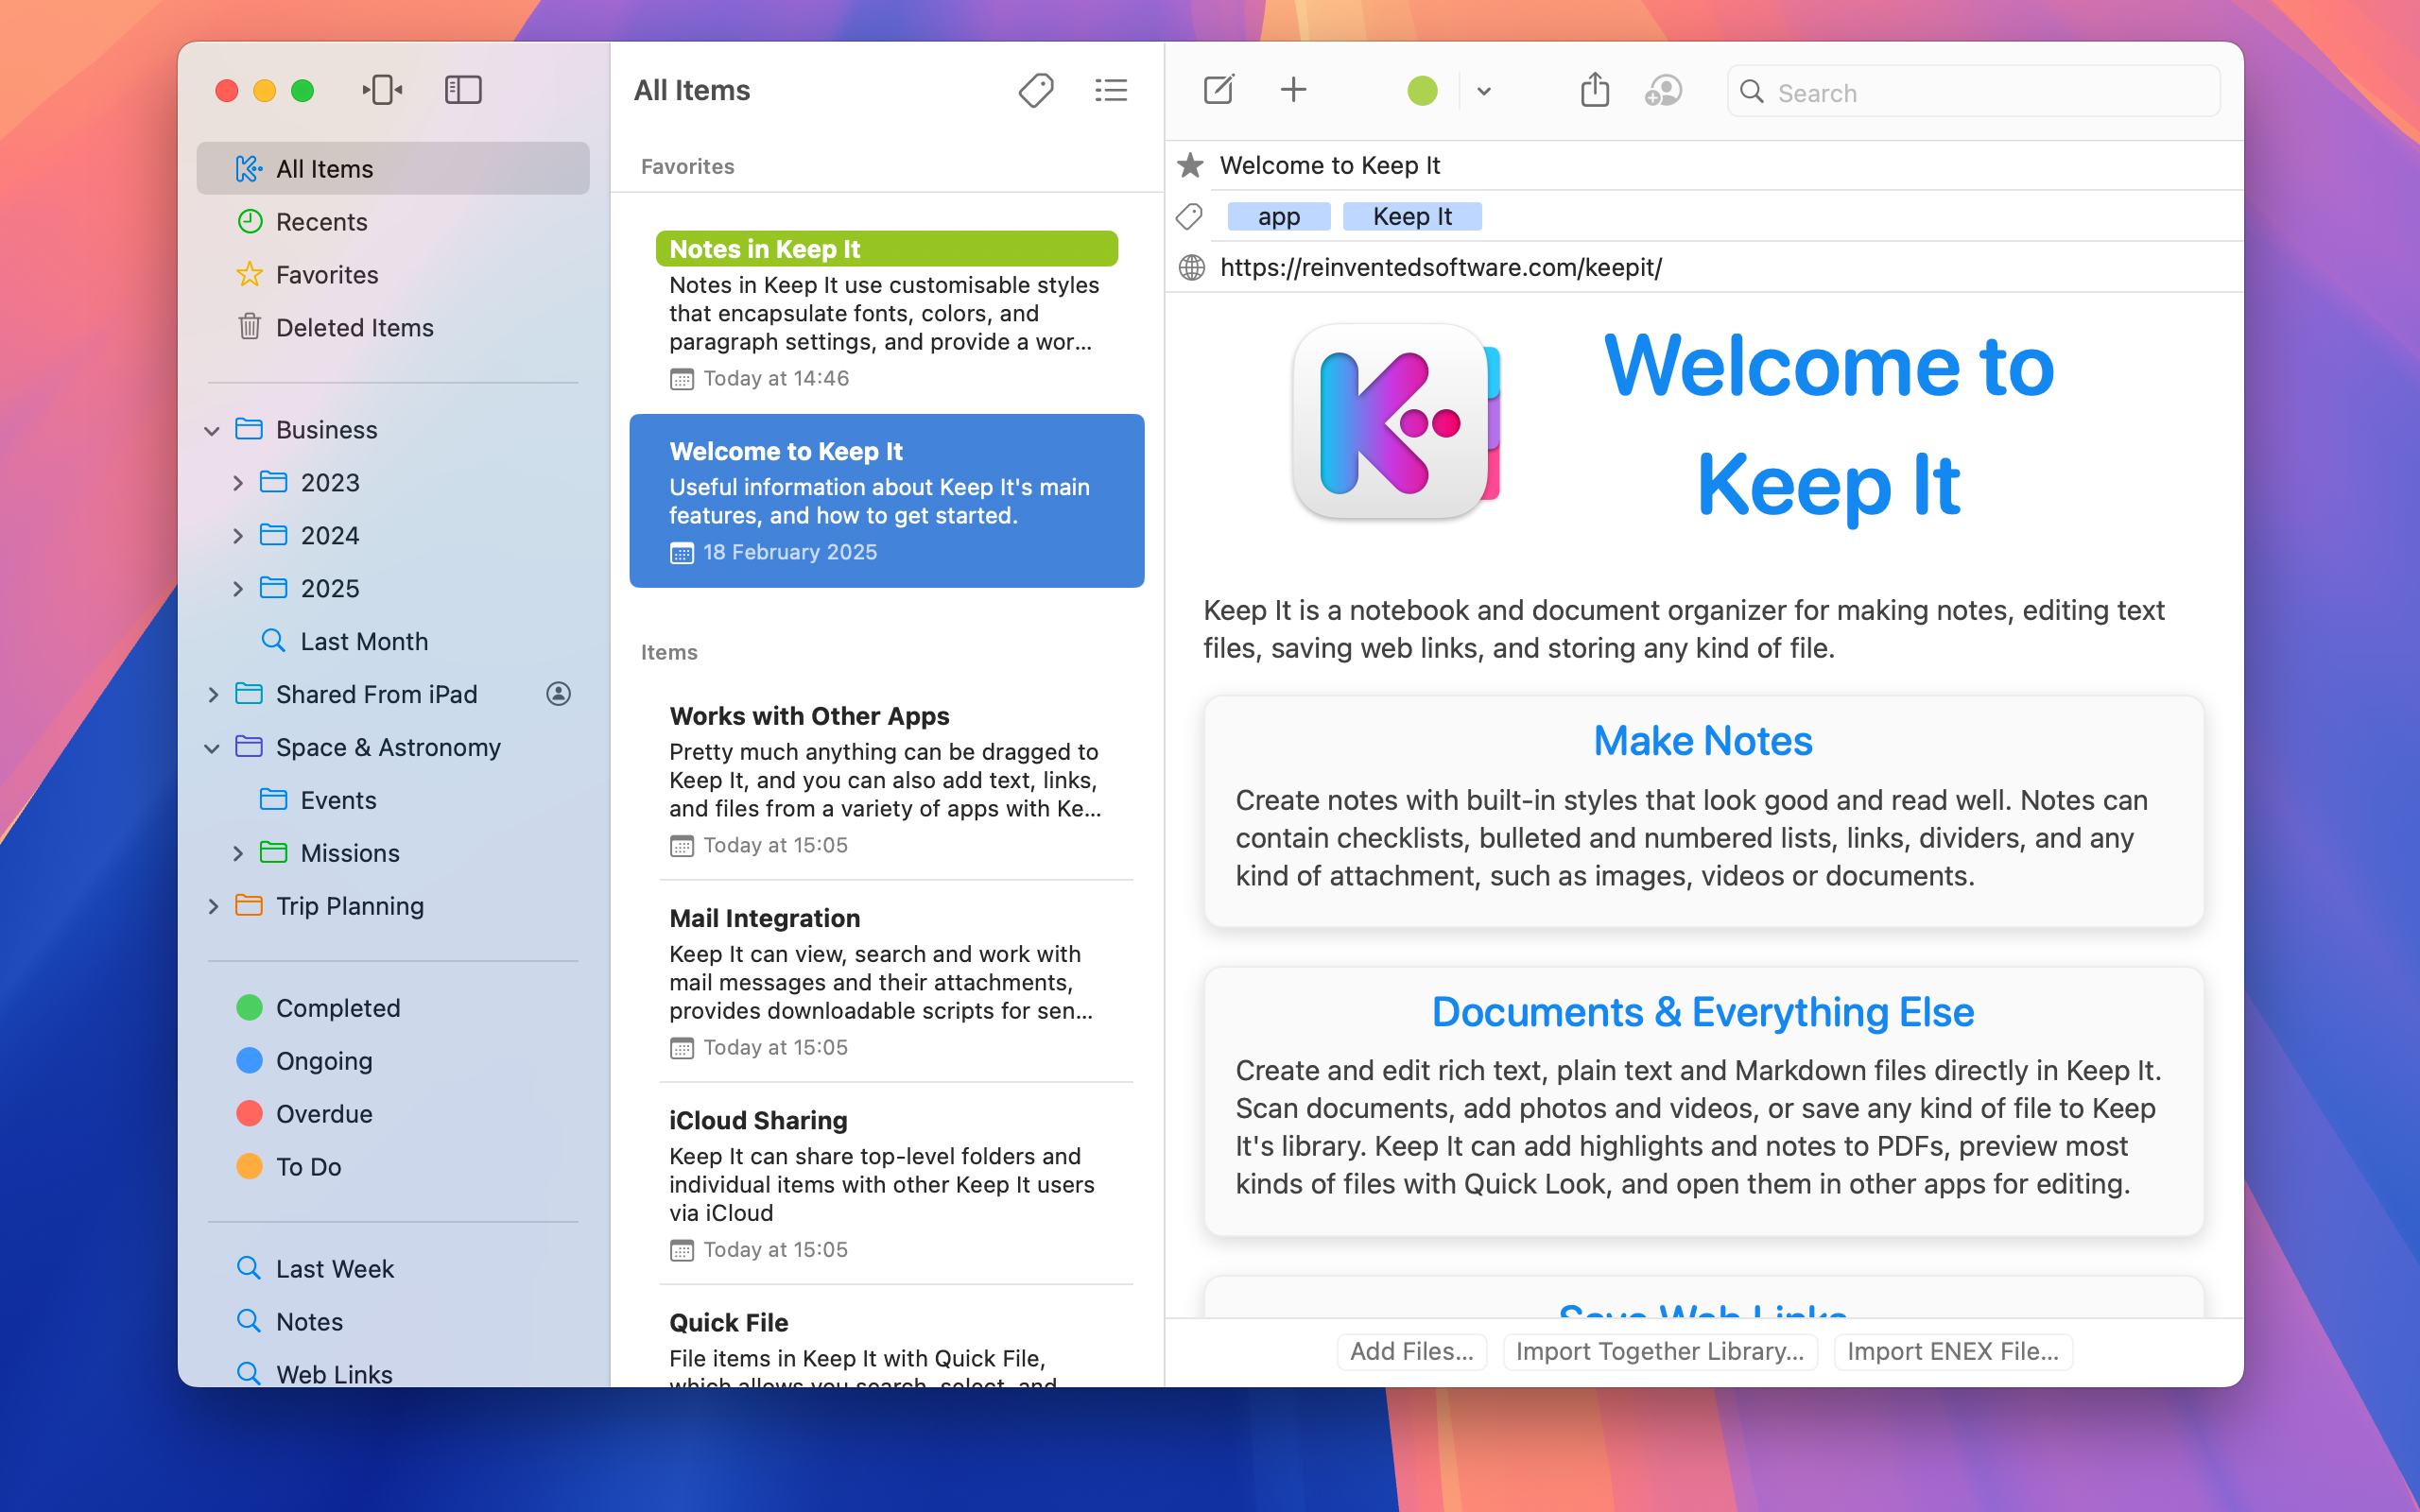This screenshot has width=2420, height=1512.
Task: Click the tag icon next to the app tag
Action: tap(1191, 215)
